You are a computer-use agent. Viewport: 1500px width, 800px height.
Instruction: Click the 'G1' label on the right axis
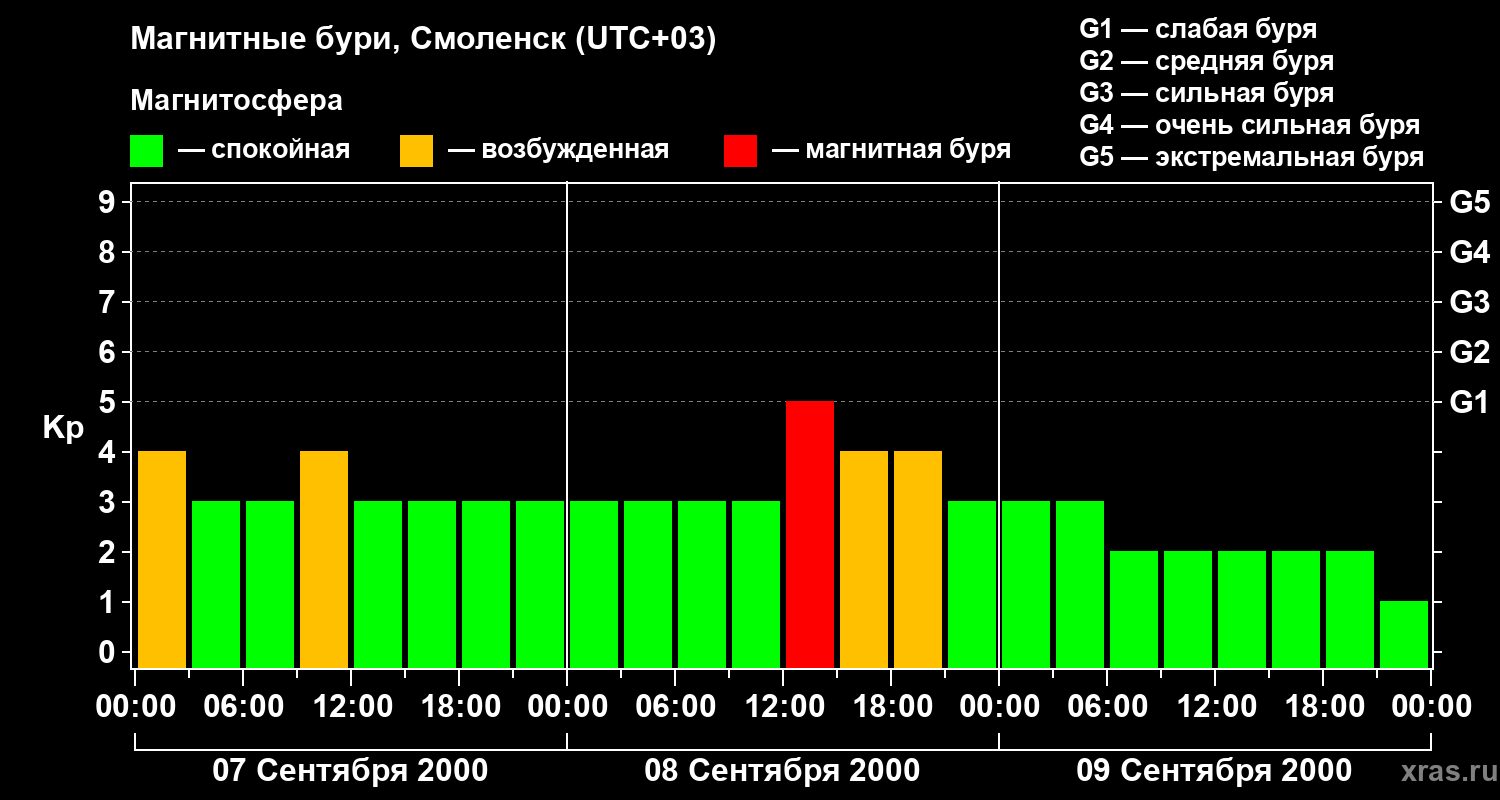point(1469,403)
